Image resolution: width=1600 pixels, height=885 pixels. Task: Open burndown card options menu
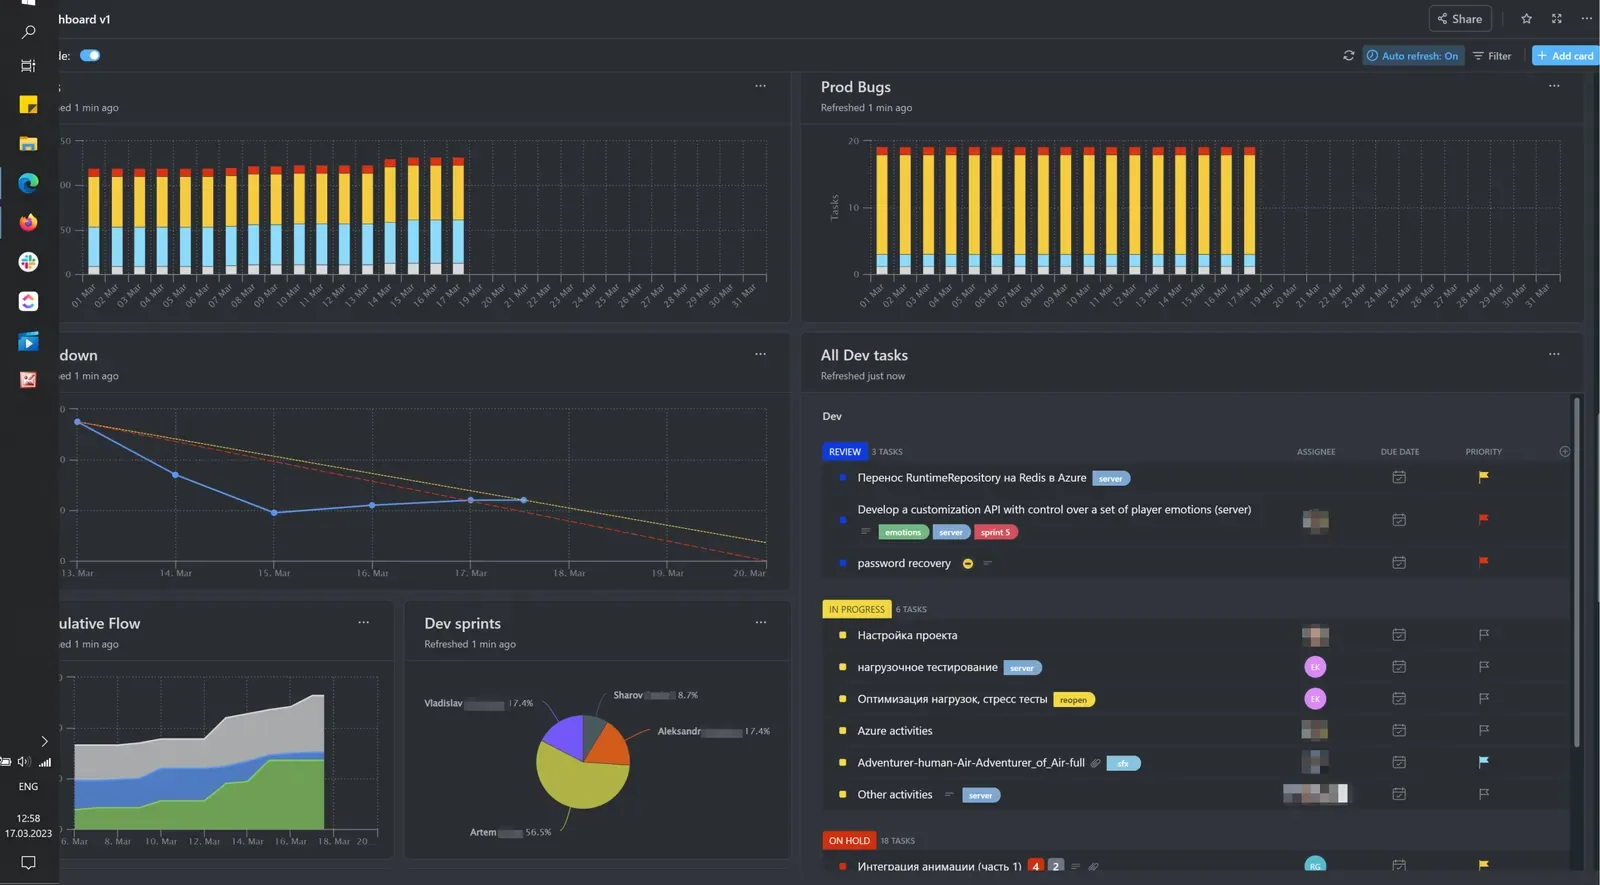pyautogui.click(x=761, y=354)
